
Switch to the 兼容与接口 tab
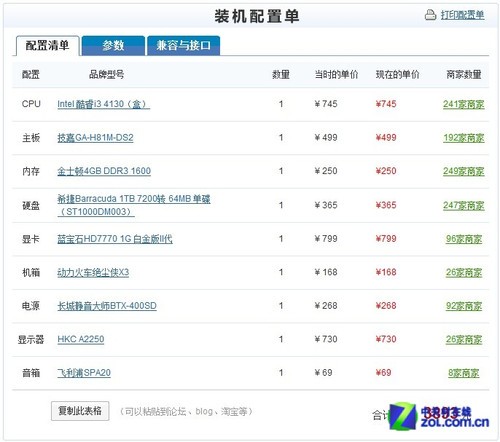click(x=183, y=46)
